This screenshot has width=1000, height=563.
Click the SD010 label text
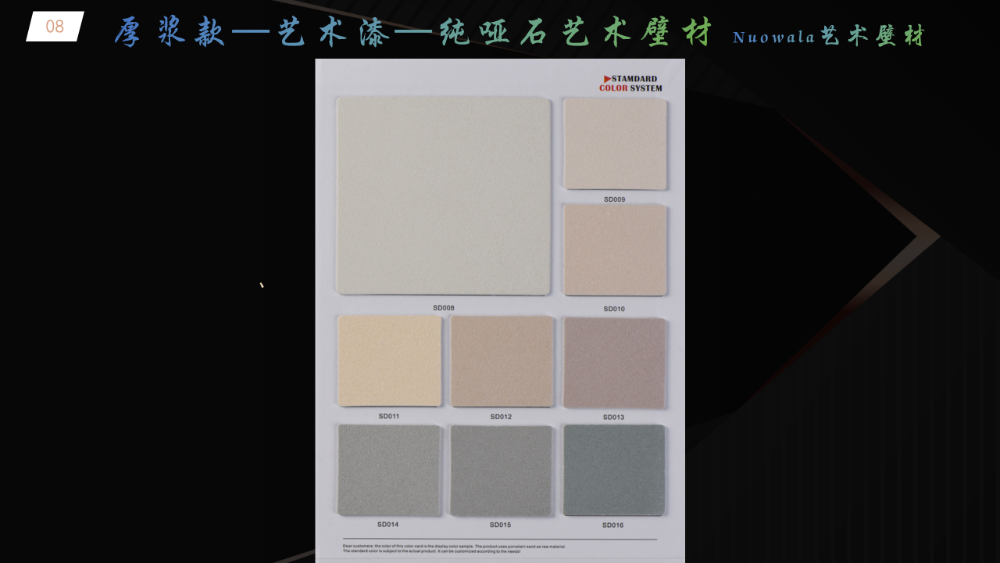(x=614, y=309)
